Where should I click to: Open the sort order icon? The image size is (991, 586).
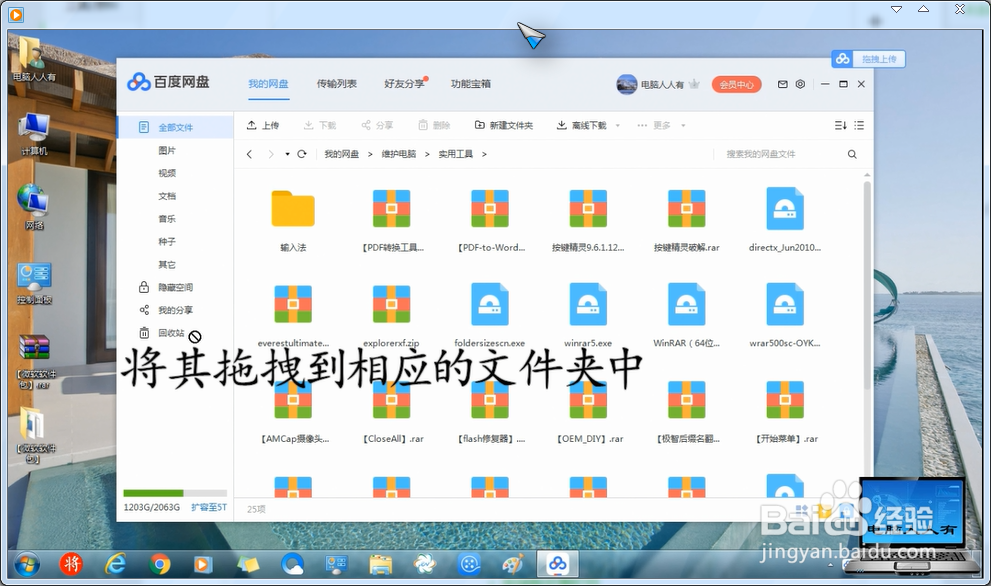(x=840, y=125)
